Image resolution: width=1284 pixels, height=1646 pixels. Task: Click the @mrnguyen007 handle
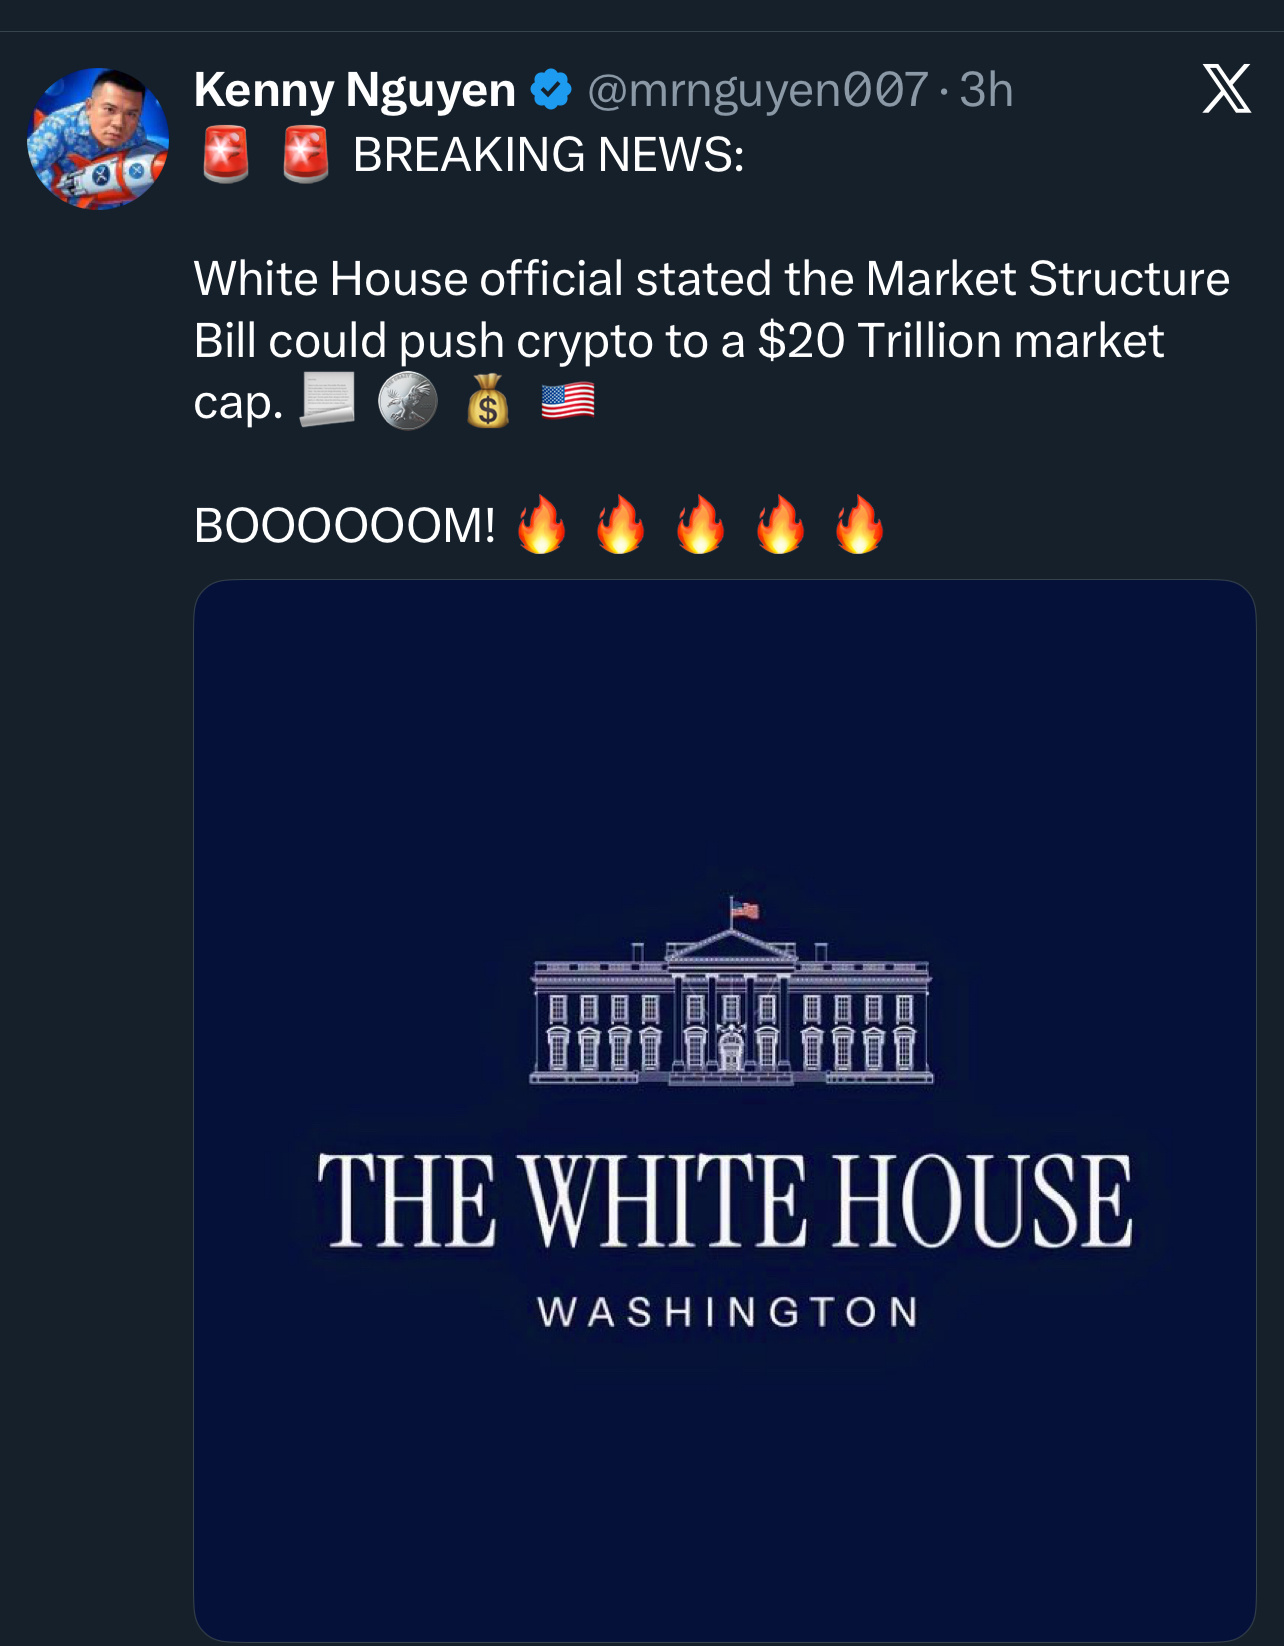click(758, 90)
